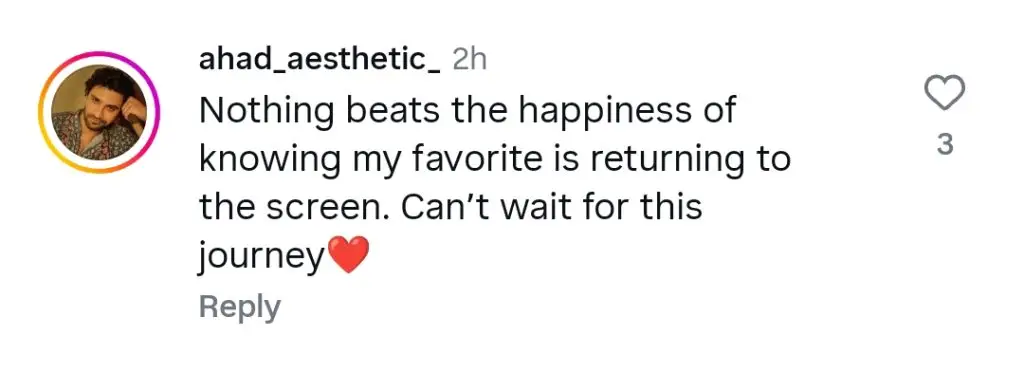Select the line 'Nothing beats the happiness of'
This screenshot has width=1024, height=392.
468,111
